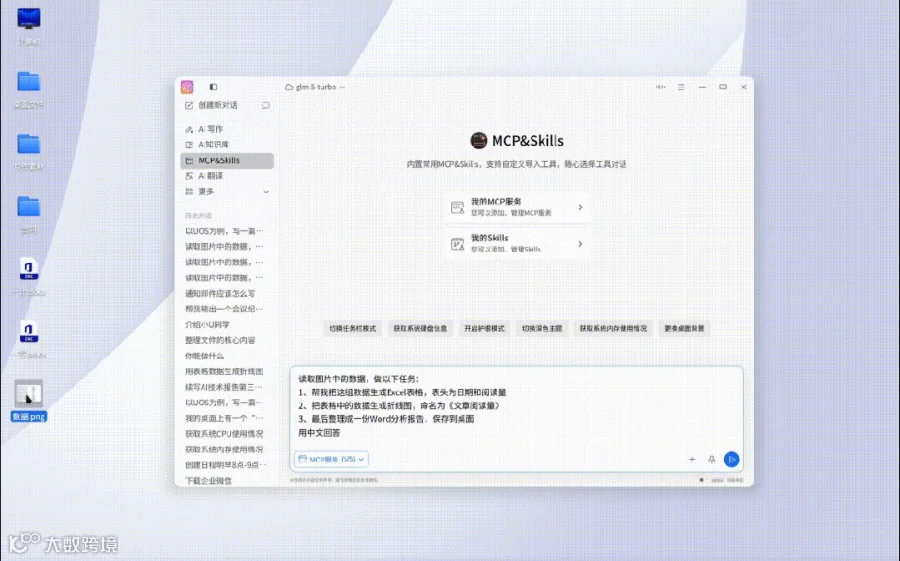Maximize the UOS AI window
Image resolution: width=900 pixels, height=561 pixels.
pyautogui.click(x=723, y=87)
